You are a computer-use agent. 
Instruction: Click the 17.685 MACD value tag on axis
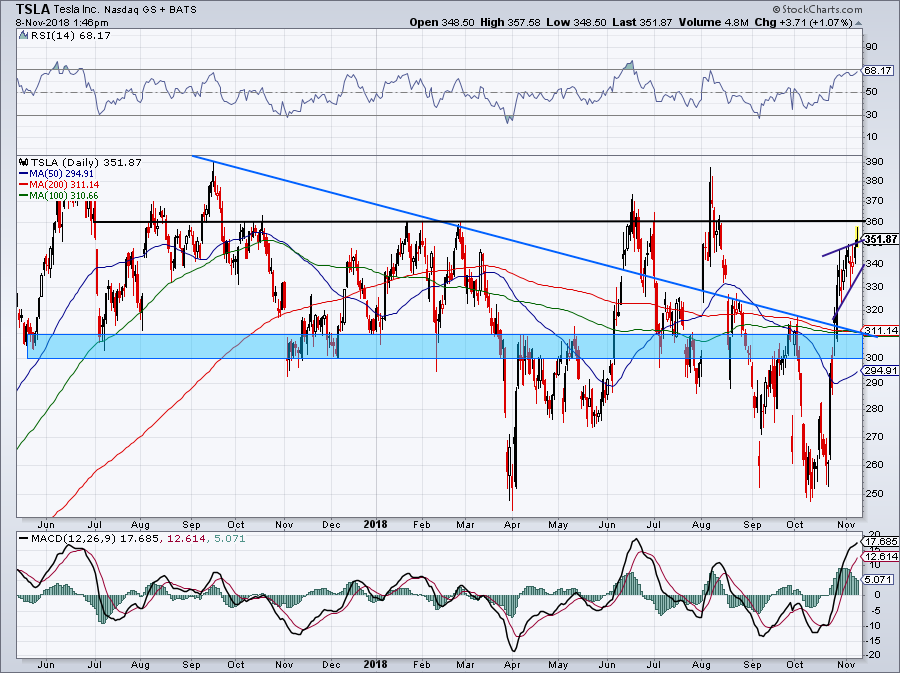(880, 542)
